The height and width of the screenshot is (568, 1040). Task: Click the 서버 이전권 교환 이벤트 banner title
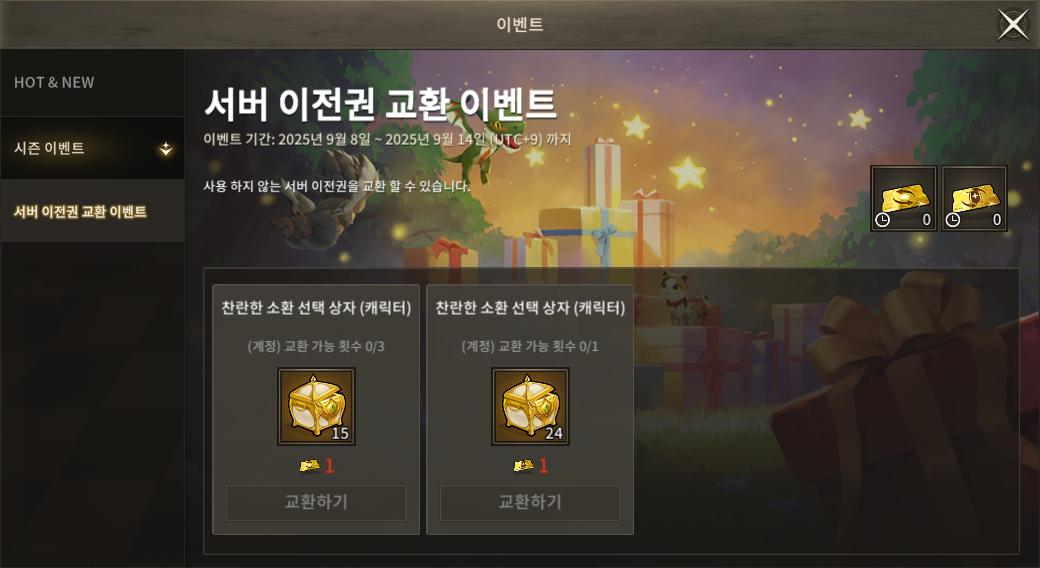click(380, 104)
